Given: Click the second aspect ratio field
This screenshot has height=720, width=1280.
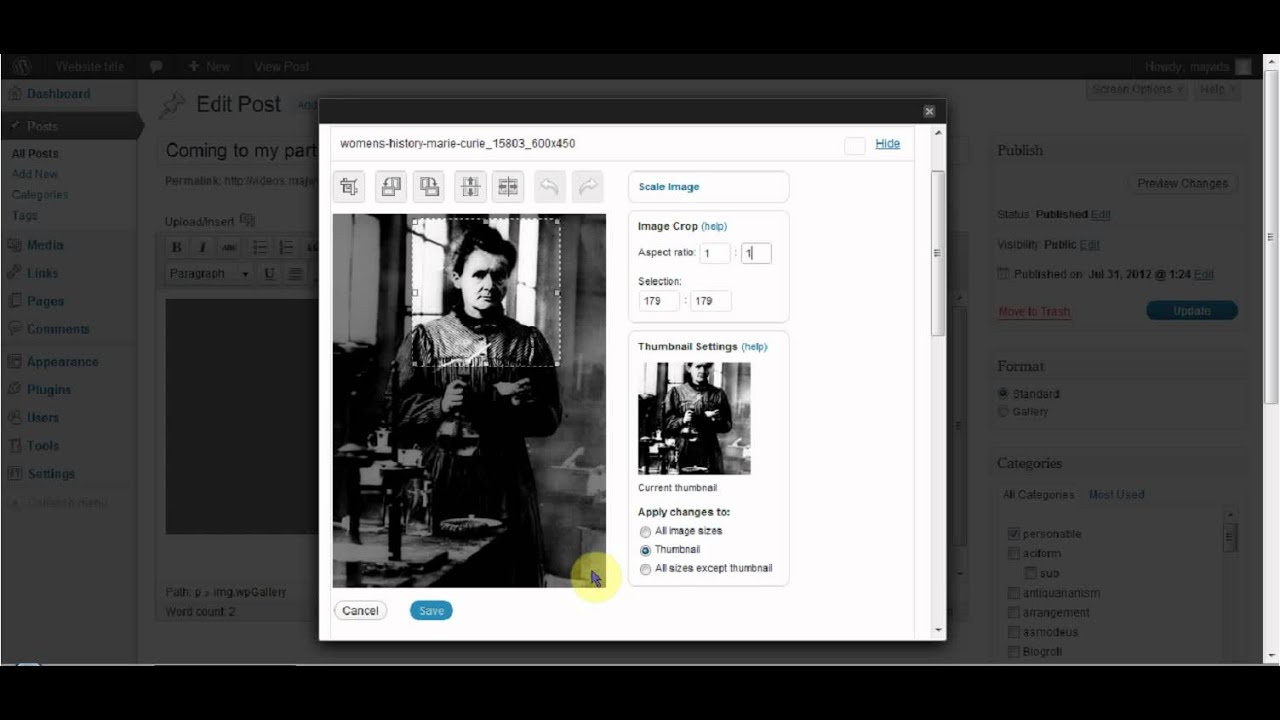Looking at the screenshot, I should click(x=756, y=254).
